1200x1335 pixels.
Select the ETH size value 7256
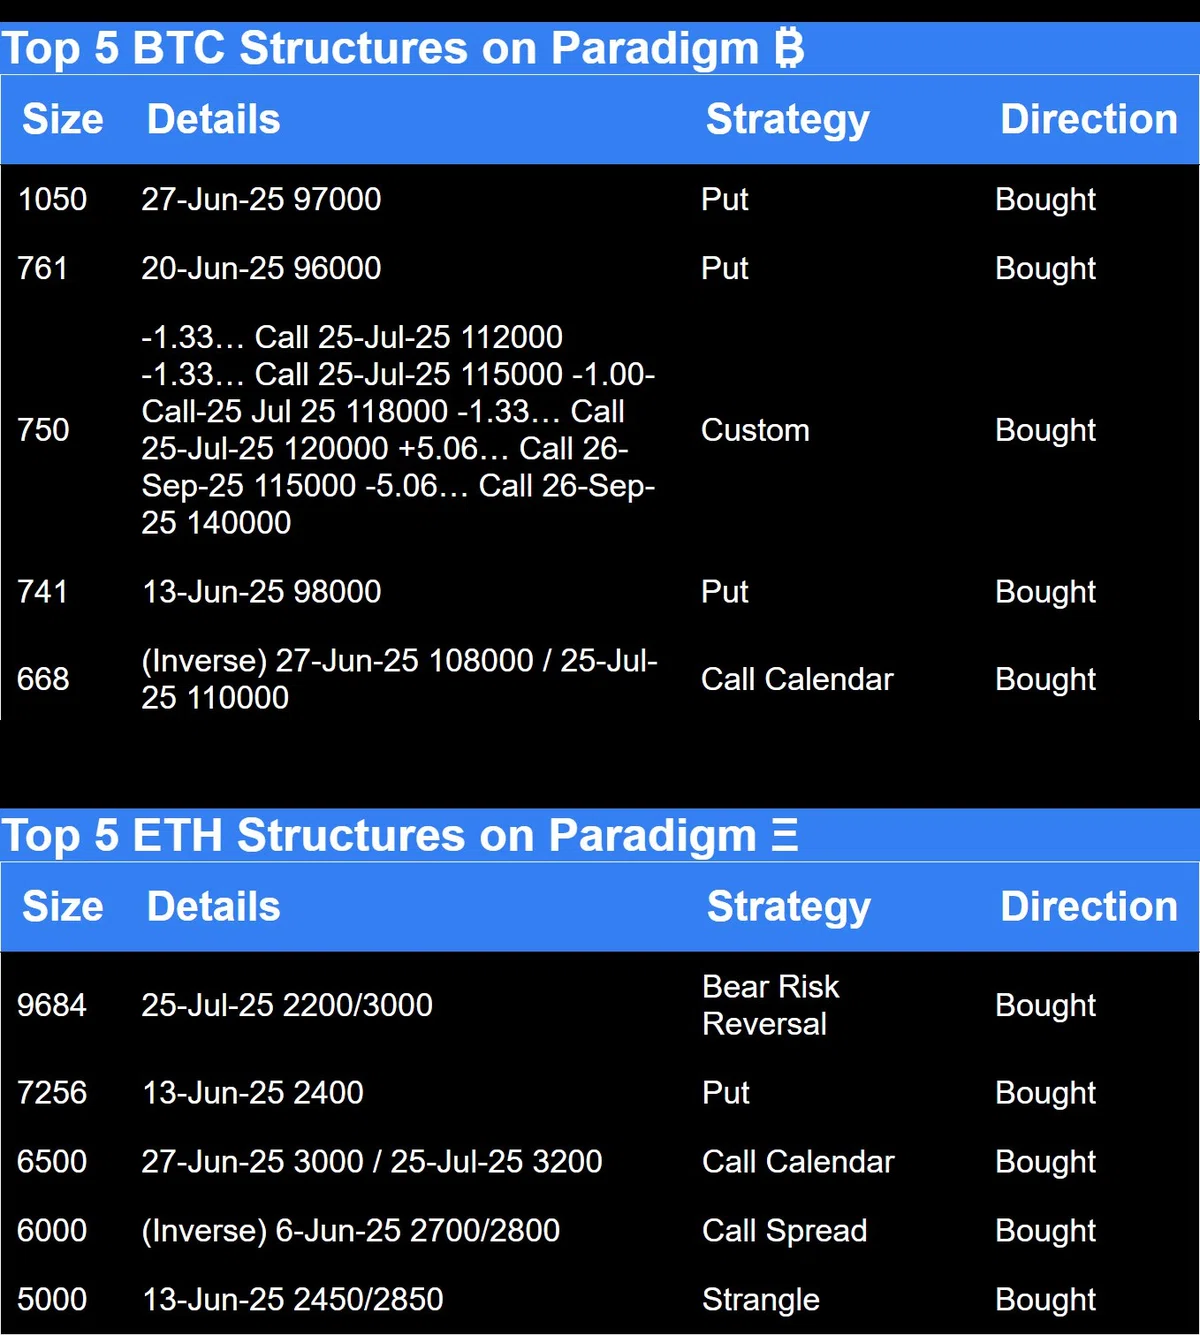[52, 1092]
